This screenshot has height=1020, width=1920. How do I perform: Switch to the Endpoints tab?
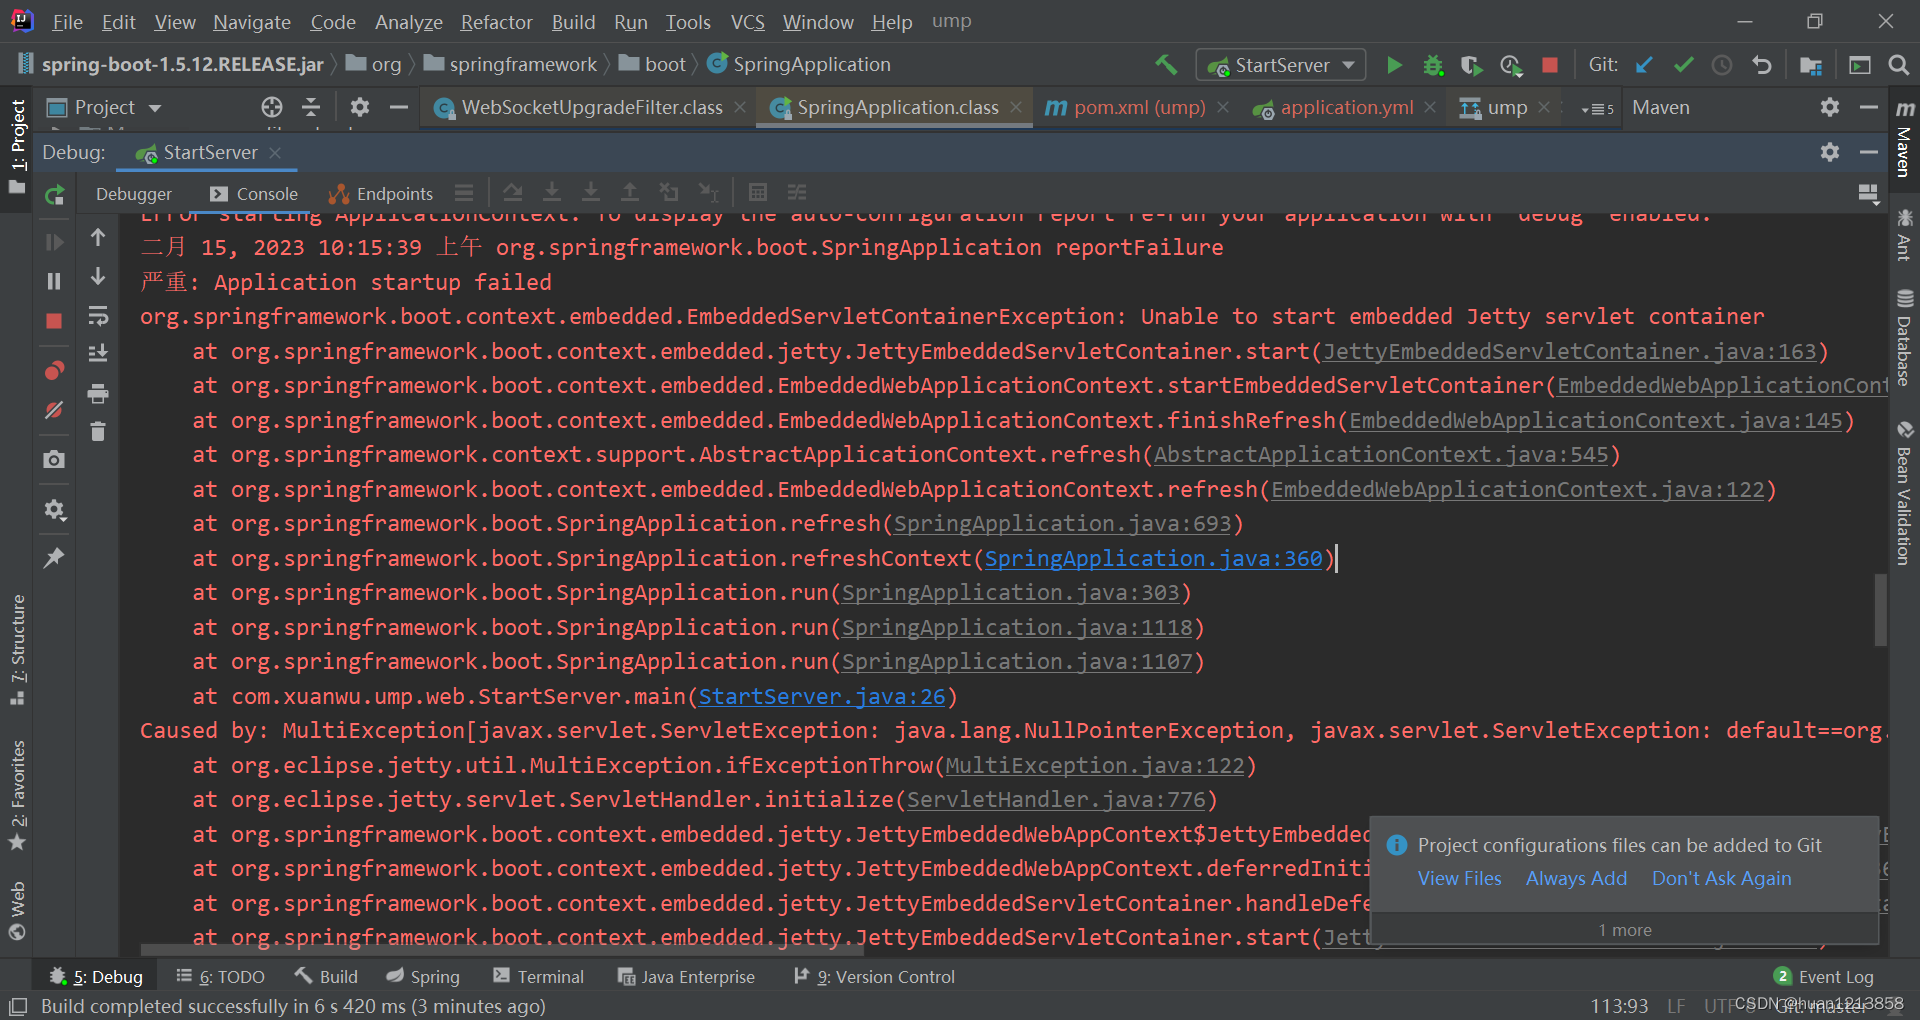click(381, 194)
